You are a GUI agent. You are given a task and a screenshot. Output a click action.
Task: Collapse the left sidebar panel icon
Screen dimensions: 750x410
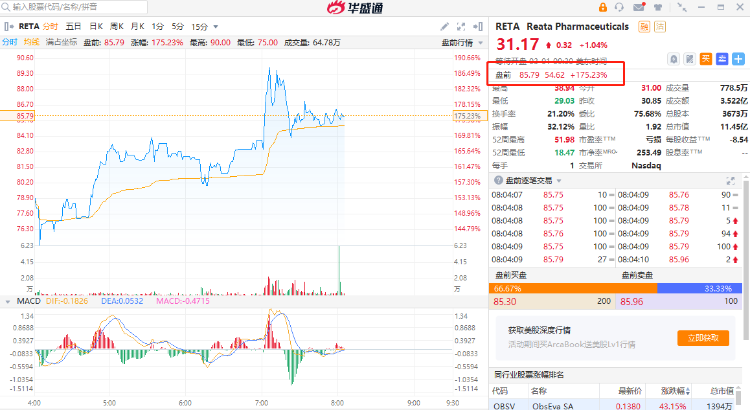[9, 26]
